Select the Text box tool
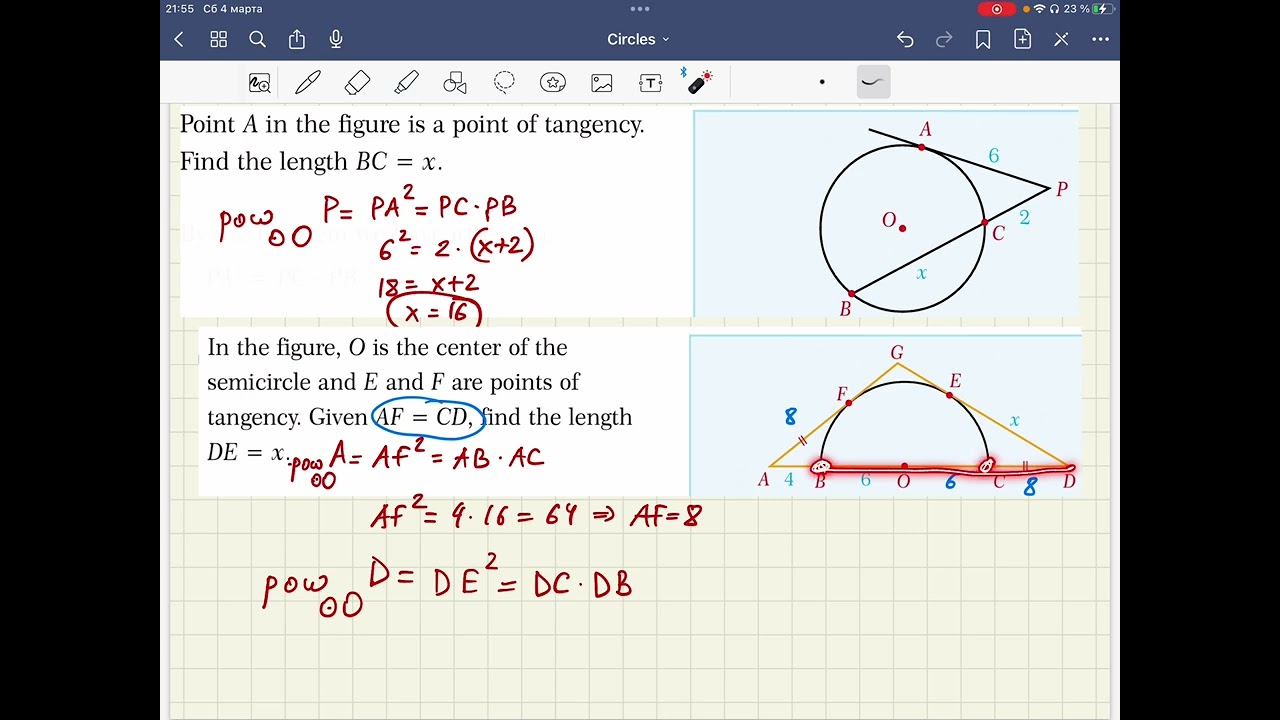 (x=651, y=83)
